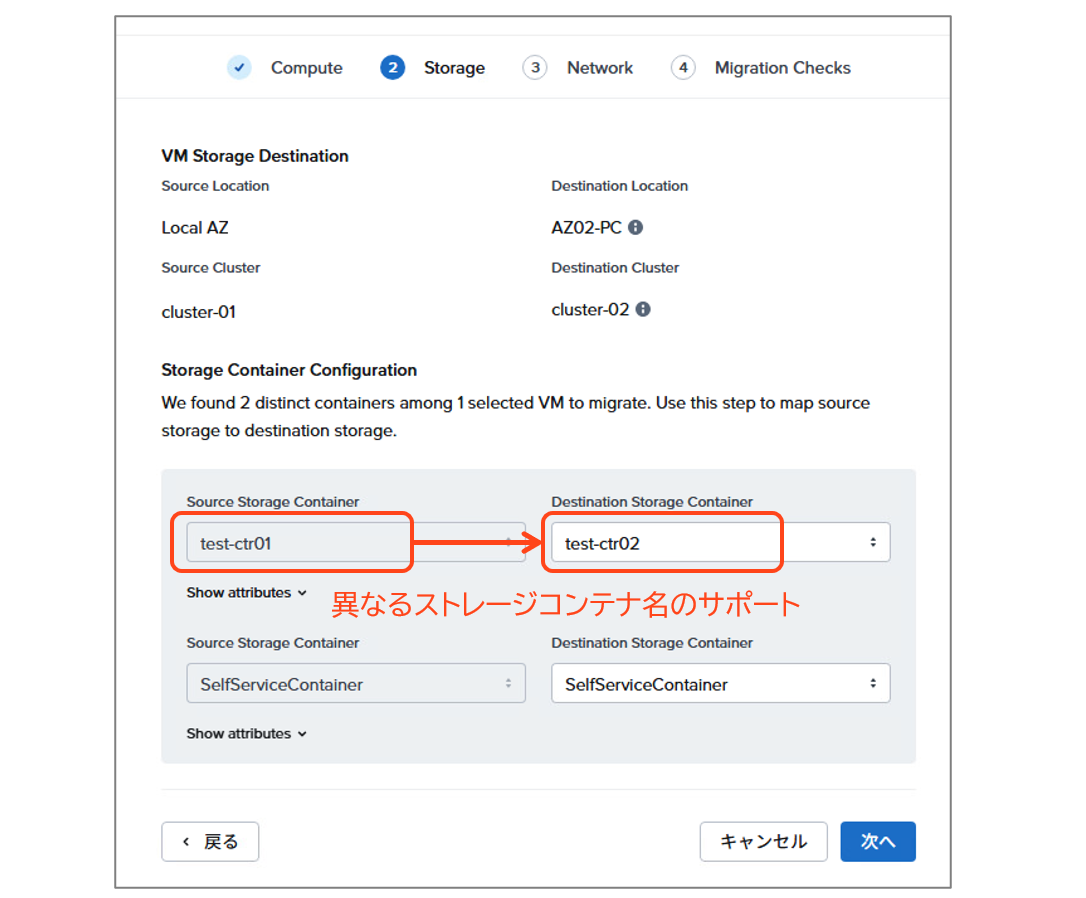Click the info icon beside cluster-02

click(643, 309)
